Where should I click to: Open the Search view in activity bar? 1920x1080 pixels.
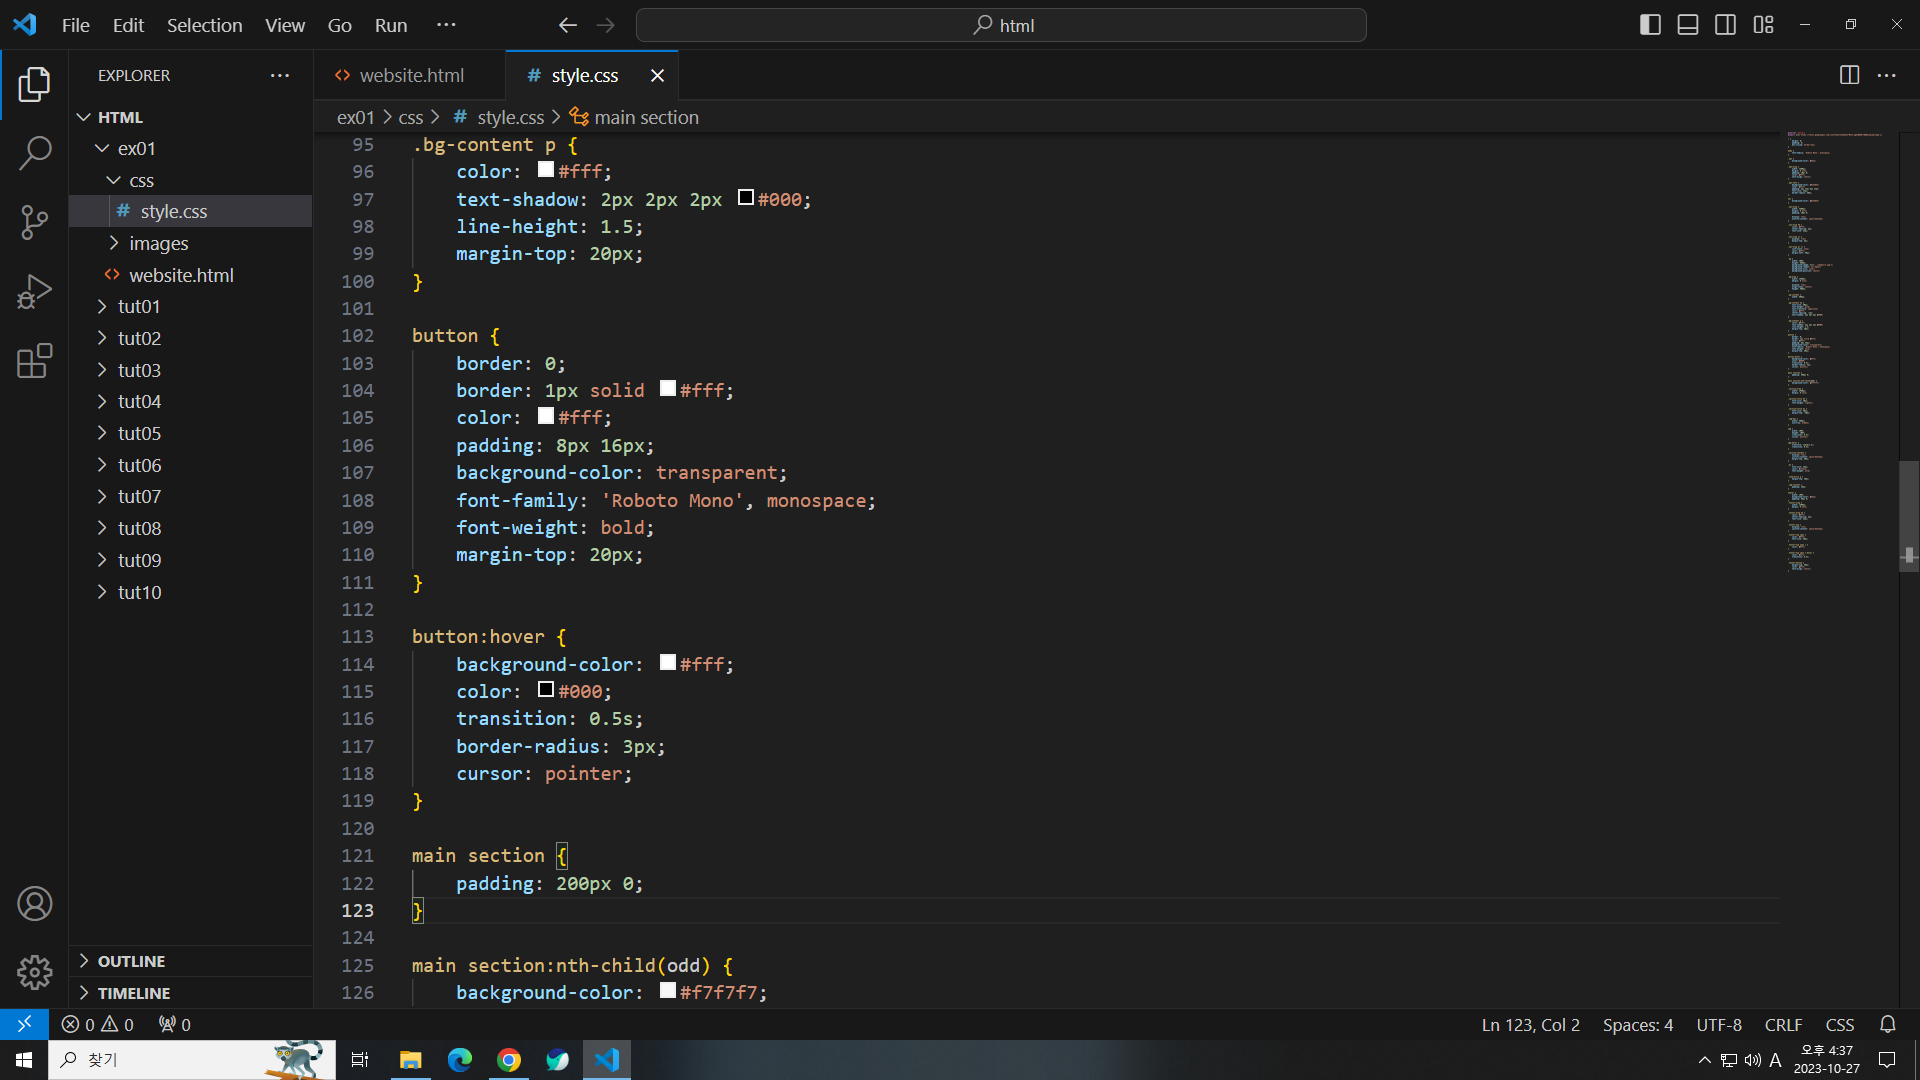click(x=34, y=153)
